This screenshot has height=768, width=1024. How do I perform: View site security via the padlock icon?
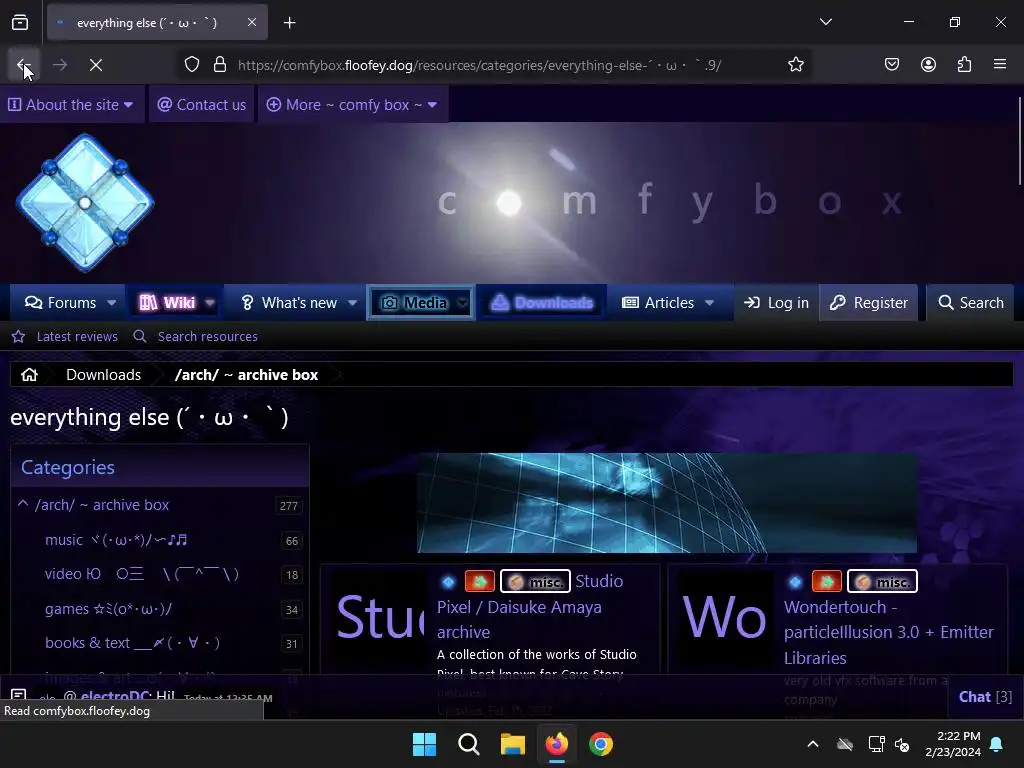219,65
